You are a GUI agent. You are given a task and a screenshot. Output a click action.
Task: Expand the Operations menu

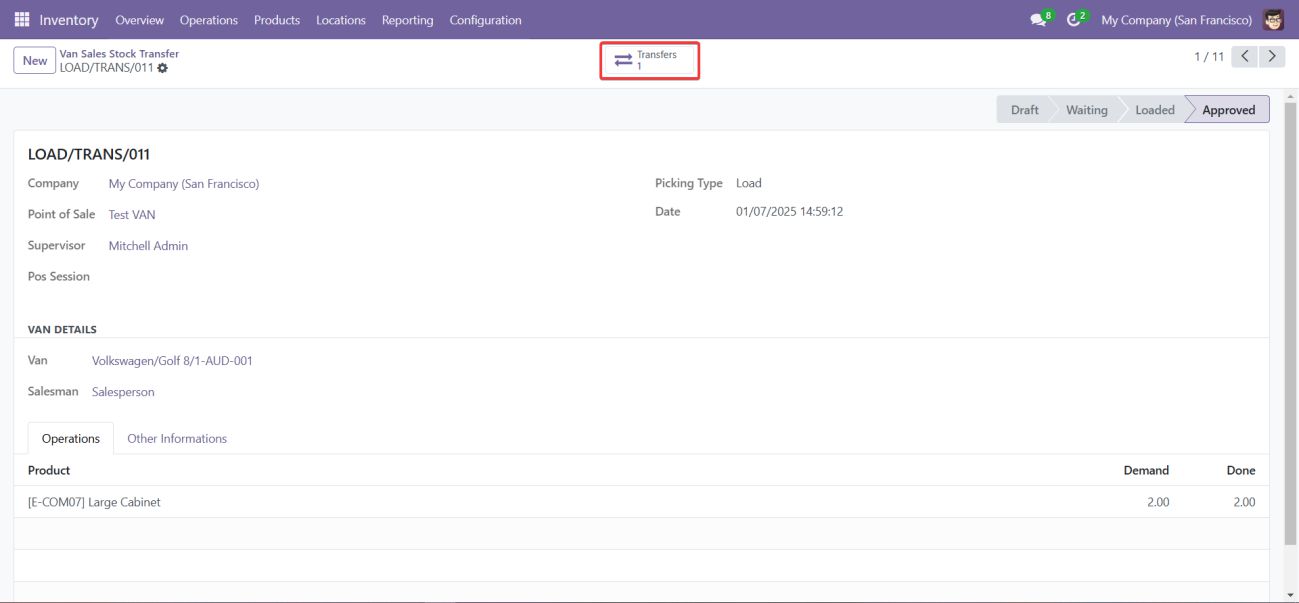point(208,20)
